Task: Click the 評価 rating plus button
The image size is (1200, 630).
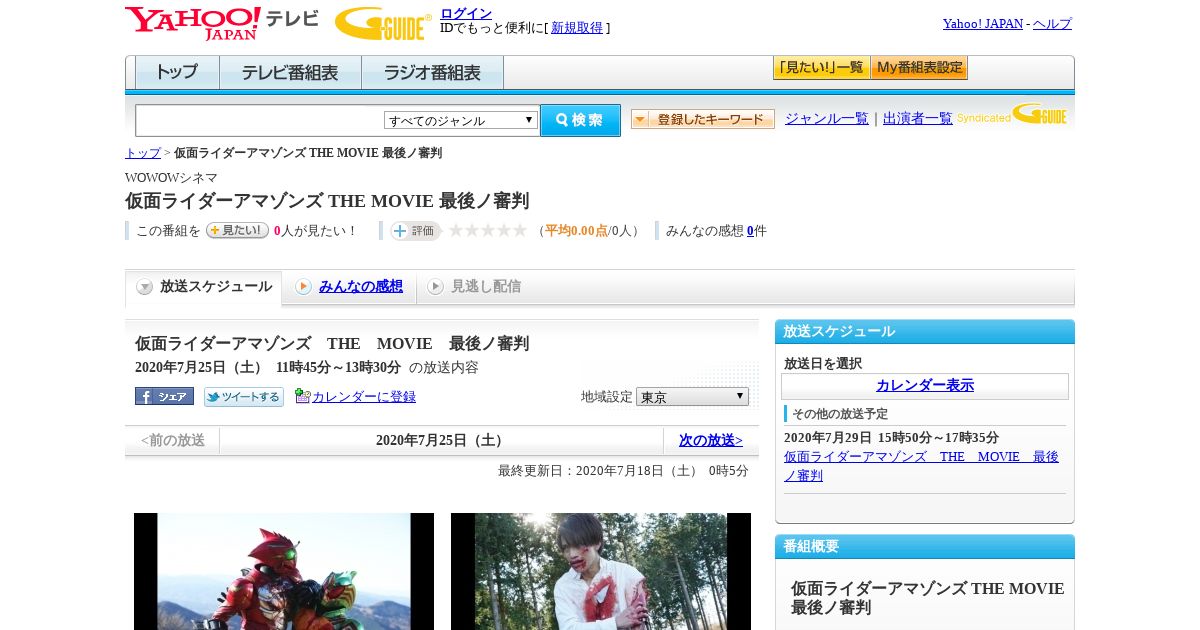Action: click(415, 231)
